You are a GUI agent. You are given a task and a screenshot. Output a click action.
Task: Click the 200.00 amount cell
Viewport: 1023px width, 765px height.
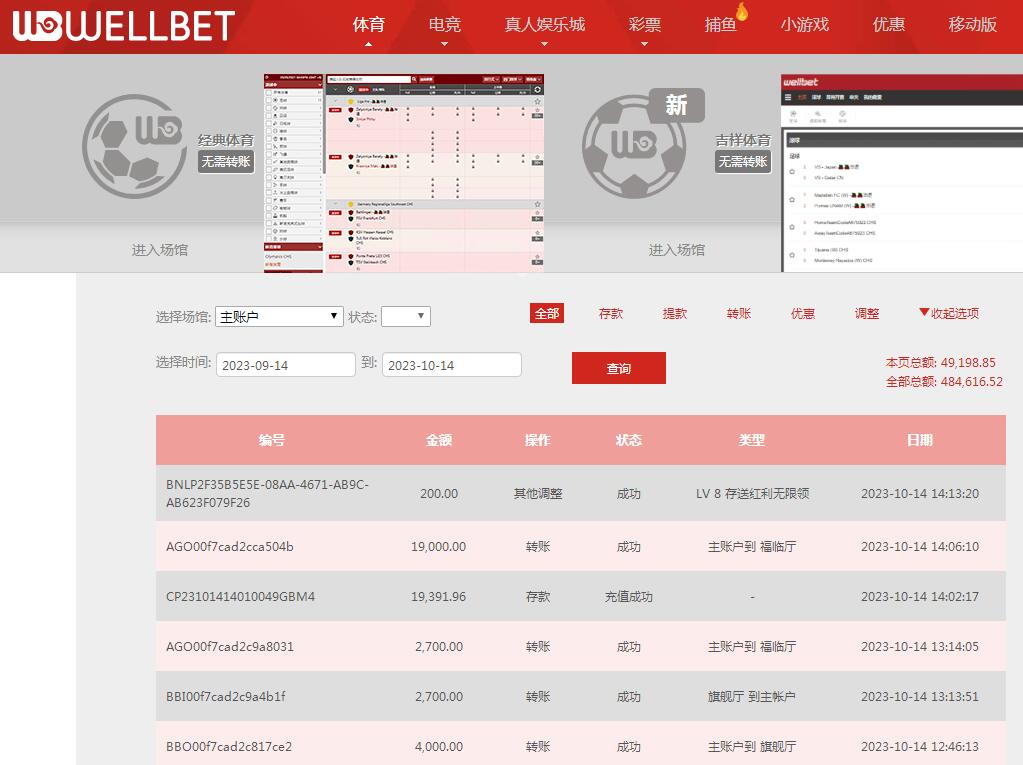(x=439, y=494)
